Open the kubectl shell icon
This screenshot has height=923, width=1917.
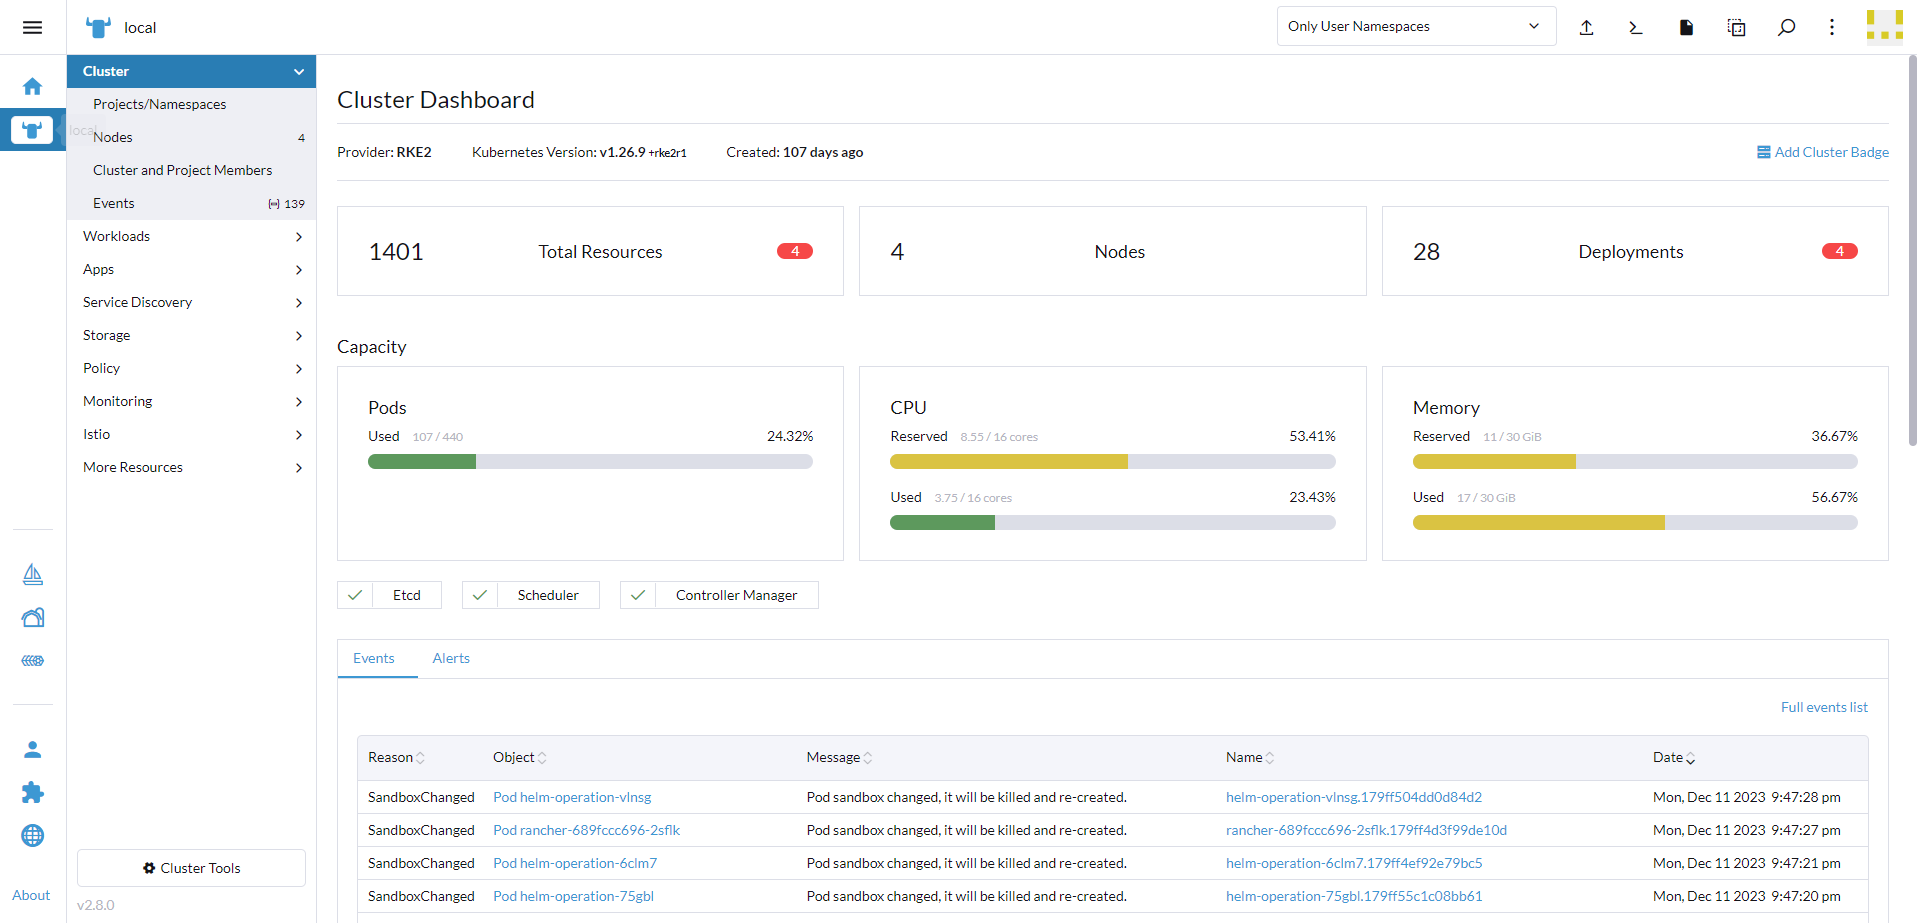(1636, 27)
